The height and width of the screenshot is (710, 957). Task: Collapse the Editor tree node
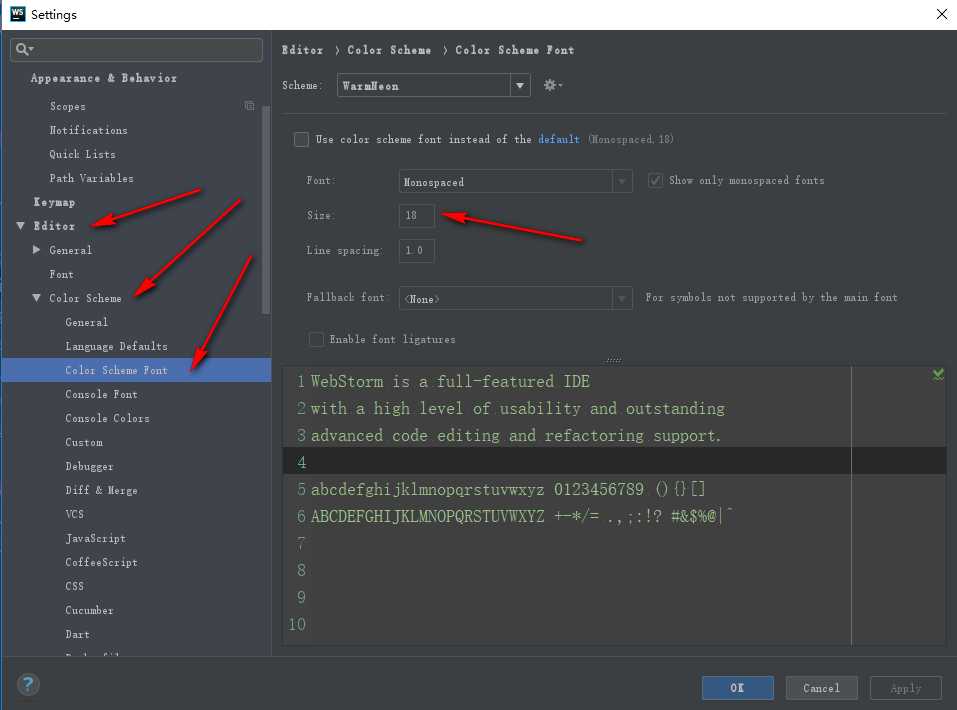pos(21,226)
